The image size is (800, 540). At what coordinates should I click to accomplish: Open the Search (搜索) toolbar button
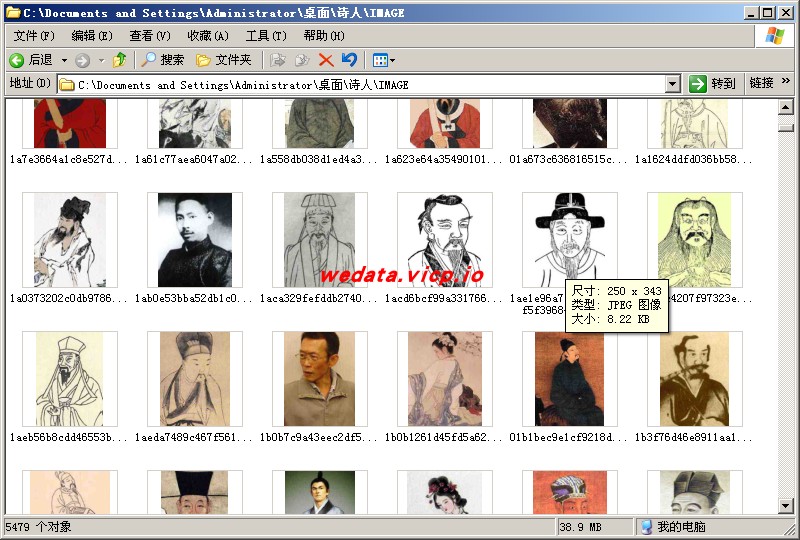pos(162,60)
